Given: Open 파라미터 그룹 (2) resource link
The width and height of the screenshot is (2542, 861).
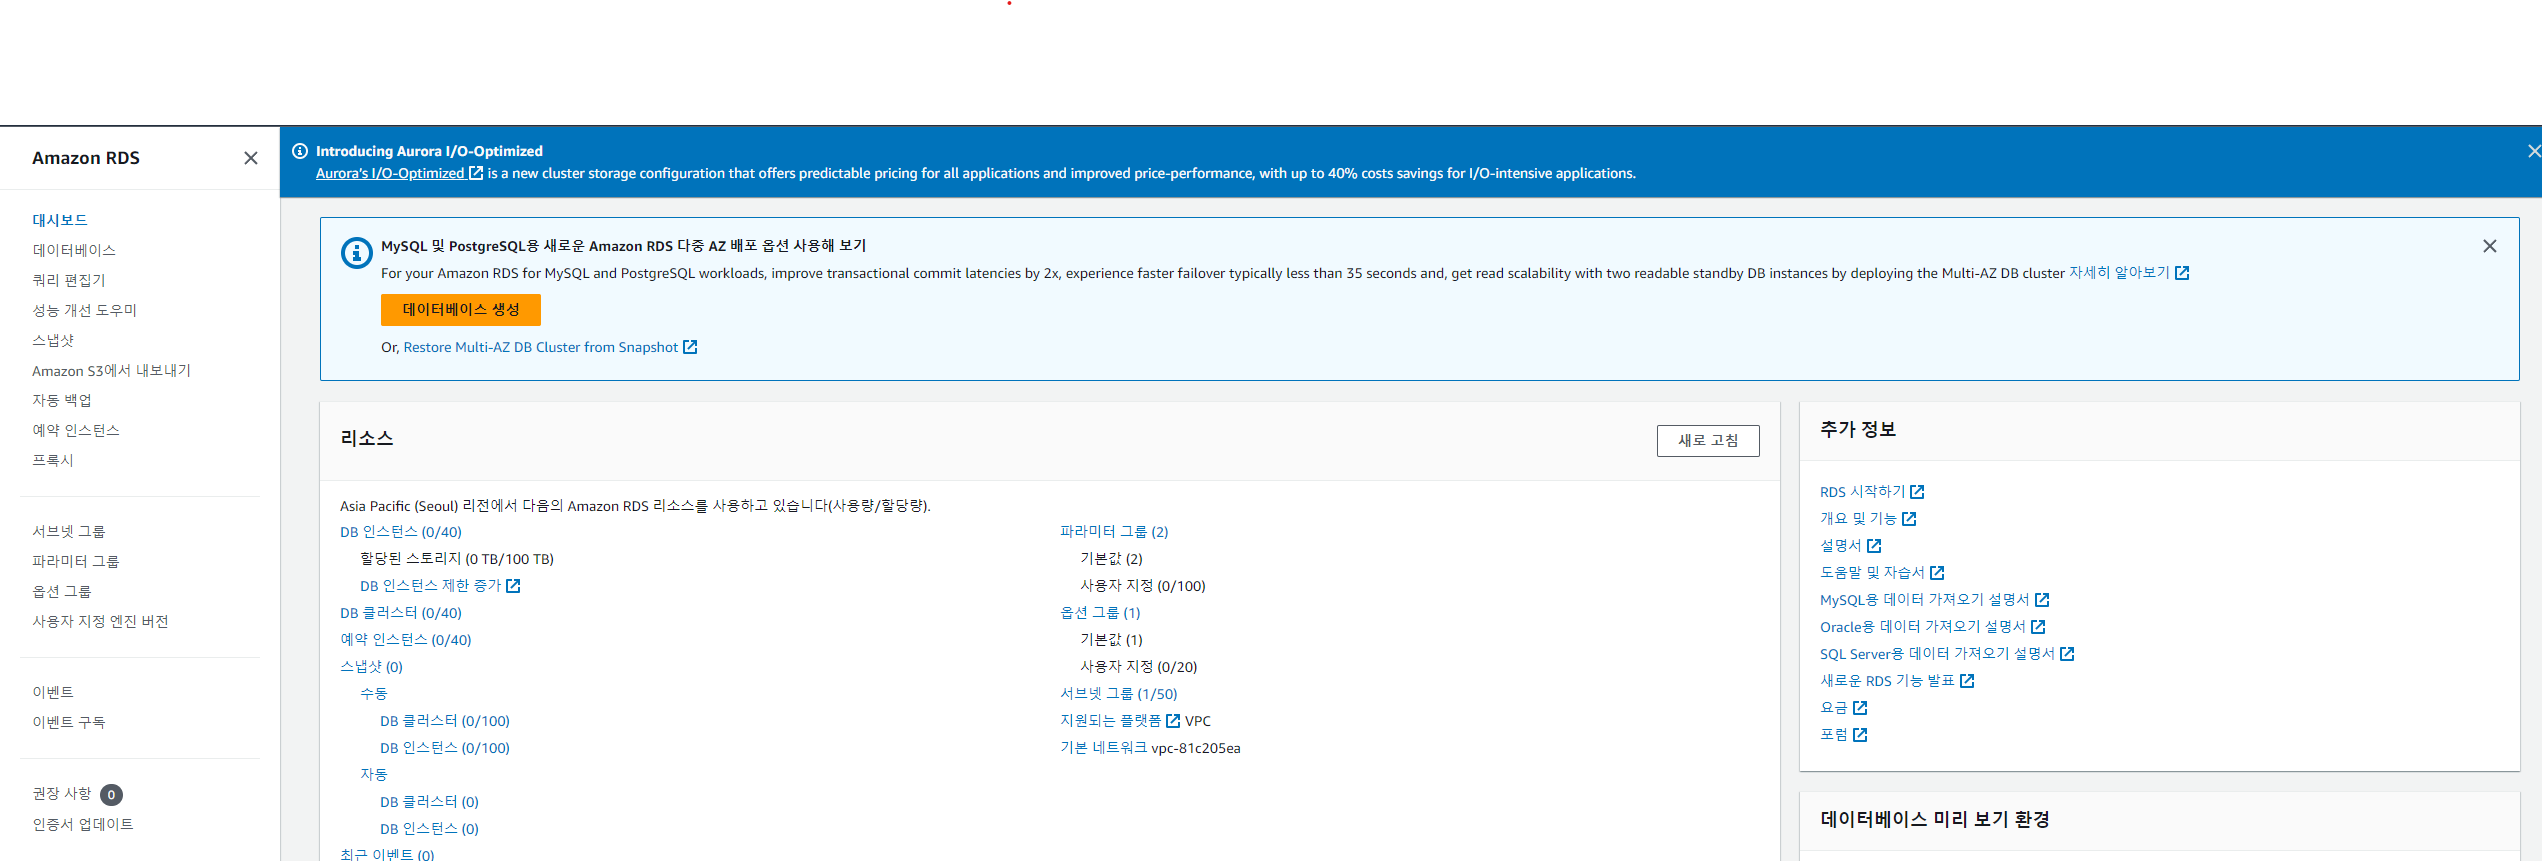Looking at the screenshot, I should click(1114, 532).
